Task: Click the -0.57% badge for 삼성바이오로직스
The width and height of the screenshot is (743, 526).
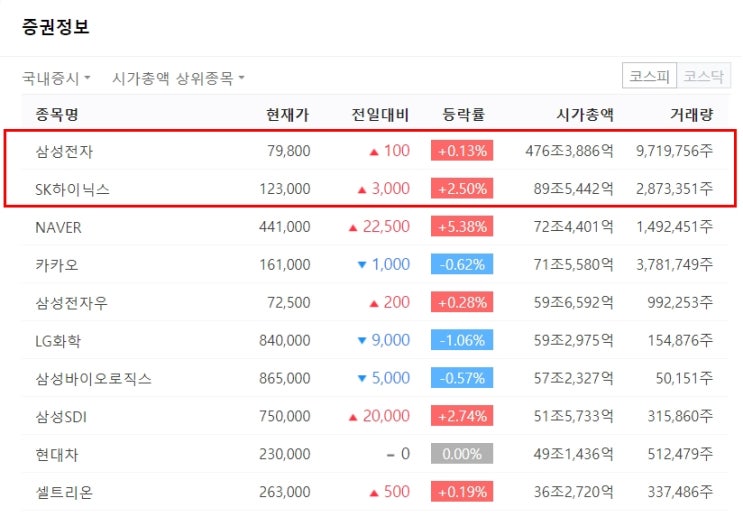Action: point(462,378)
